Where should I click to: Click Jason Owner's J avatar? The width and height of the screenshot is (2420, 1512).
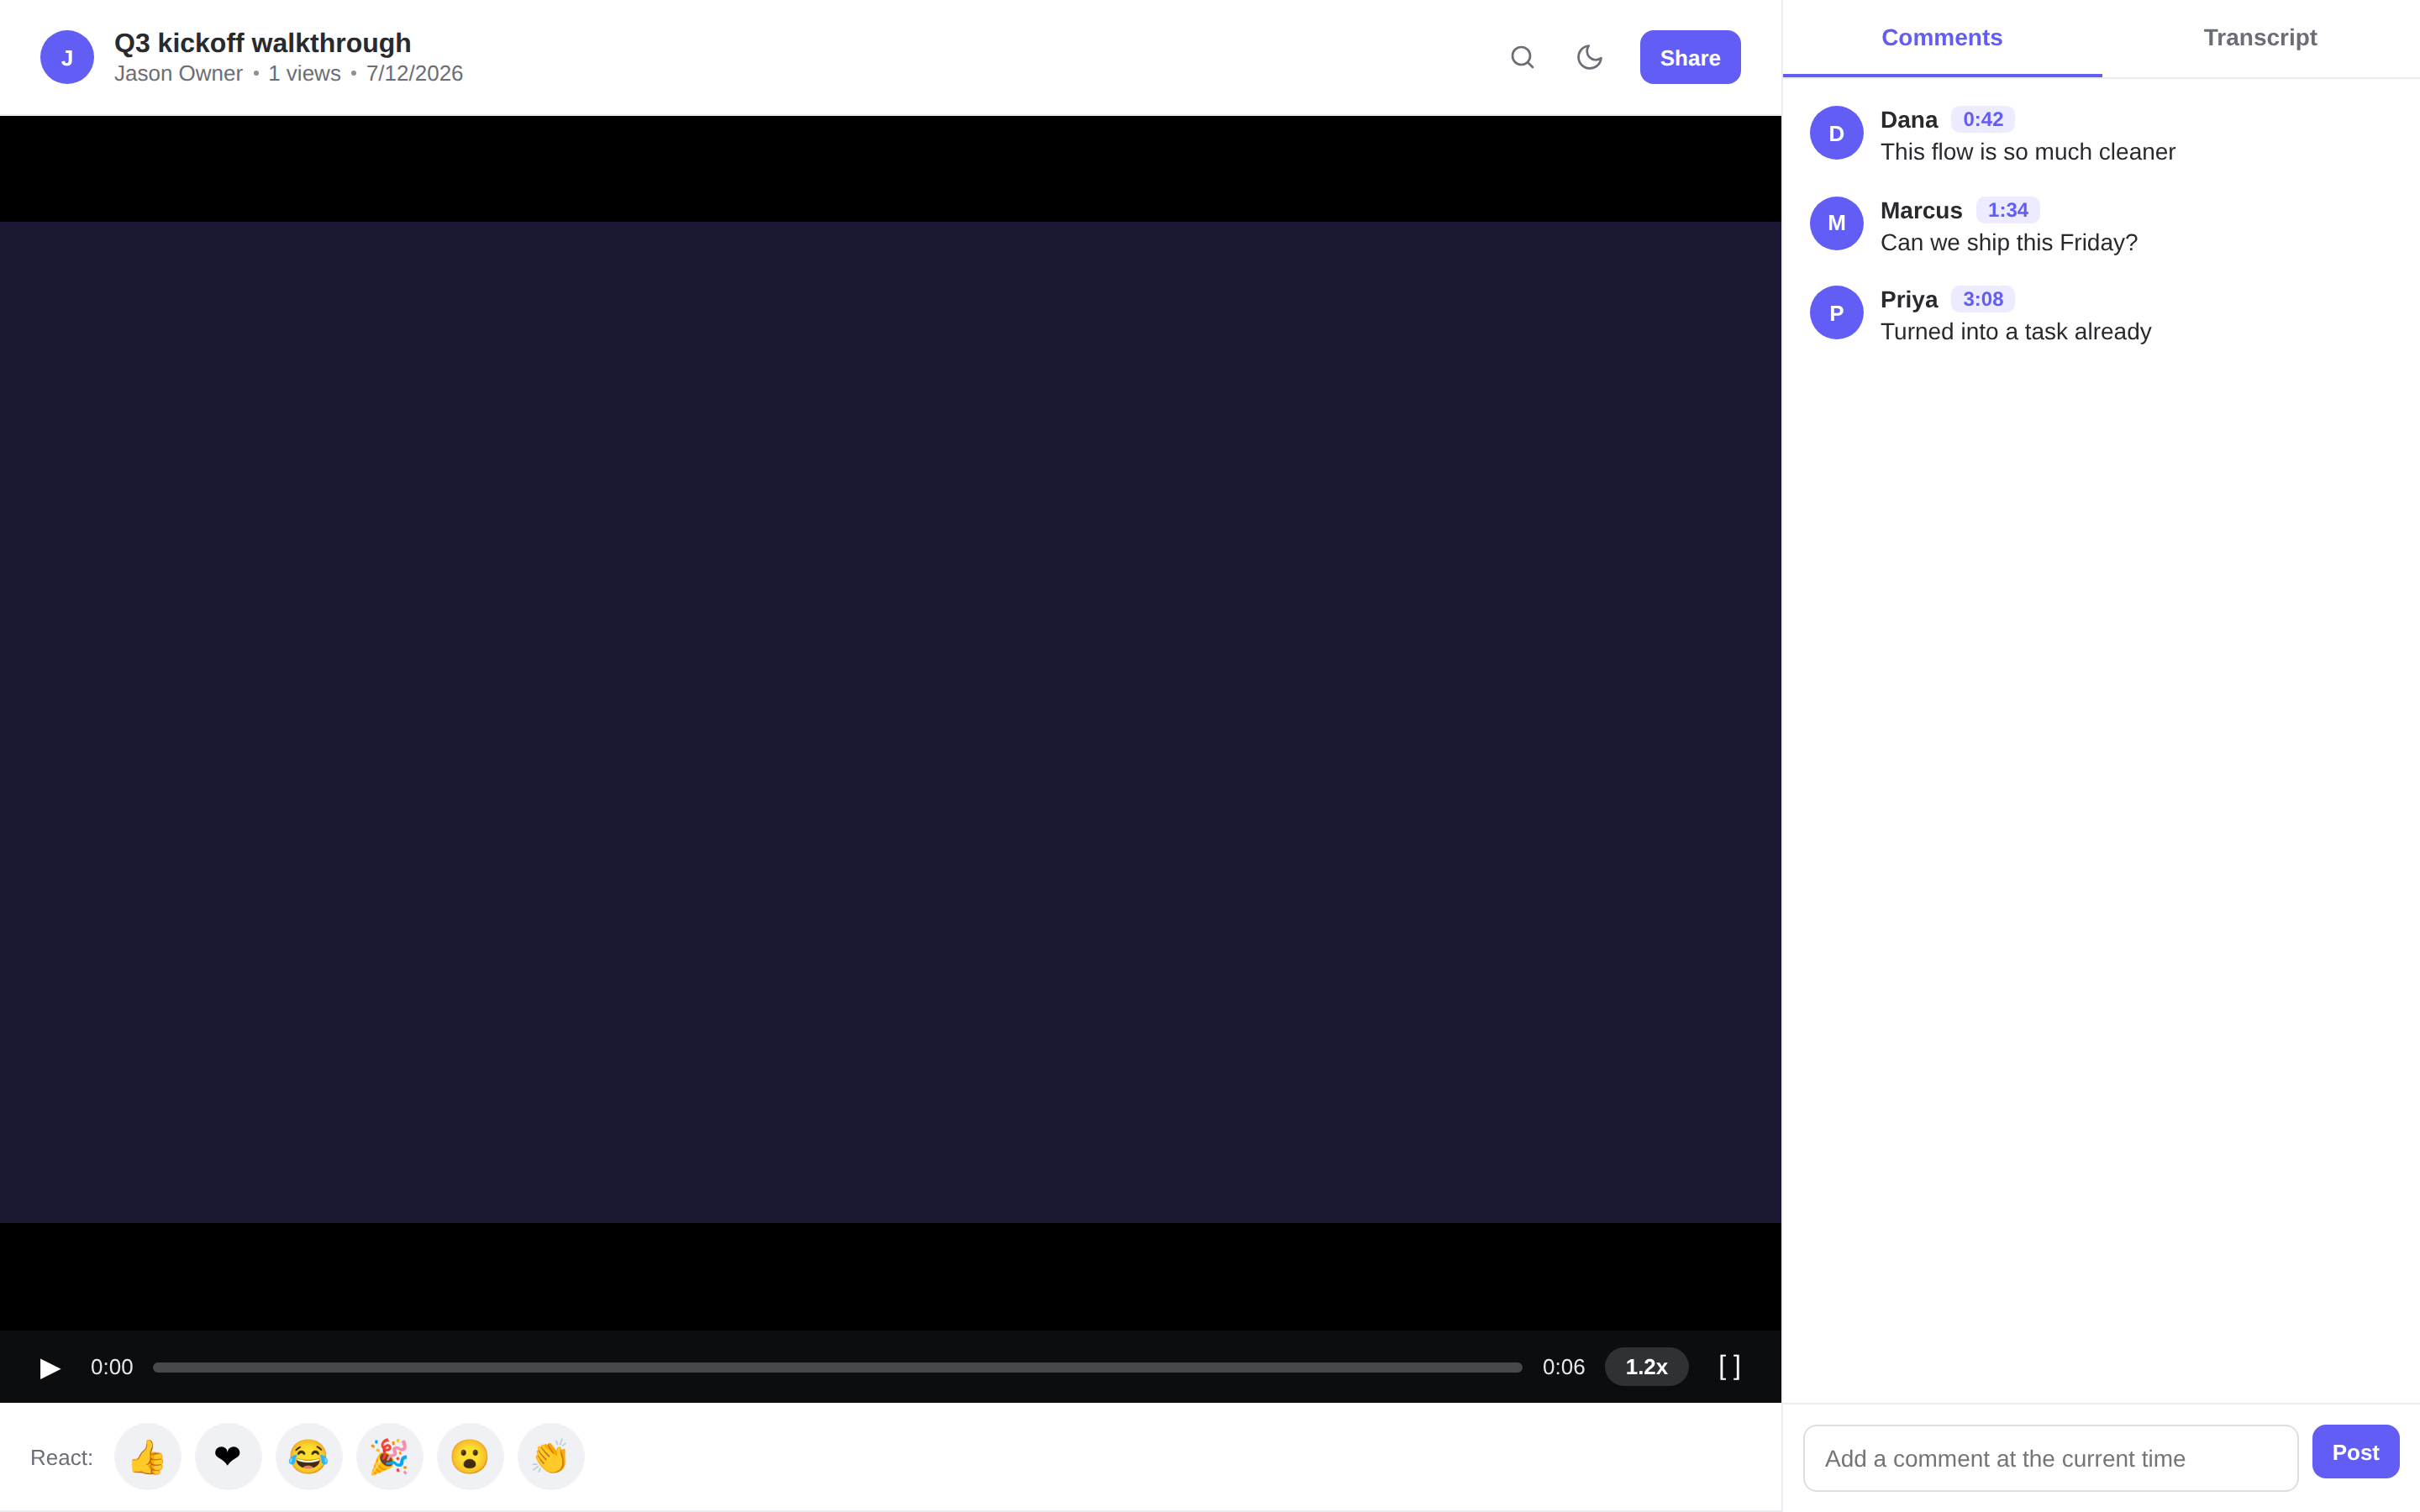[67, 57]
